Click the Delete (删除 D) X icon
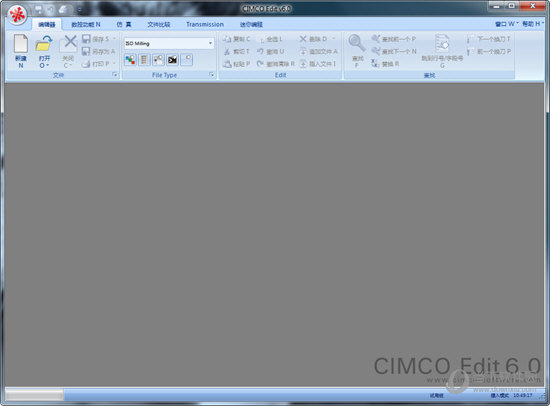550x406 pixels. pyautogui.click(x=303, y=39)
